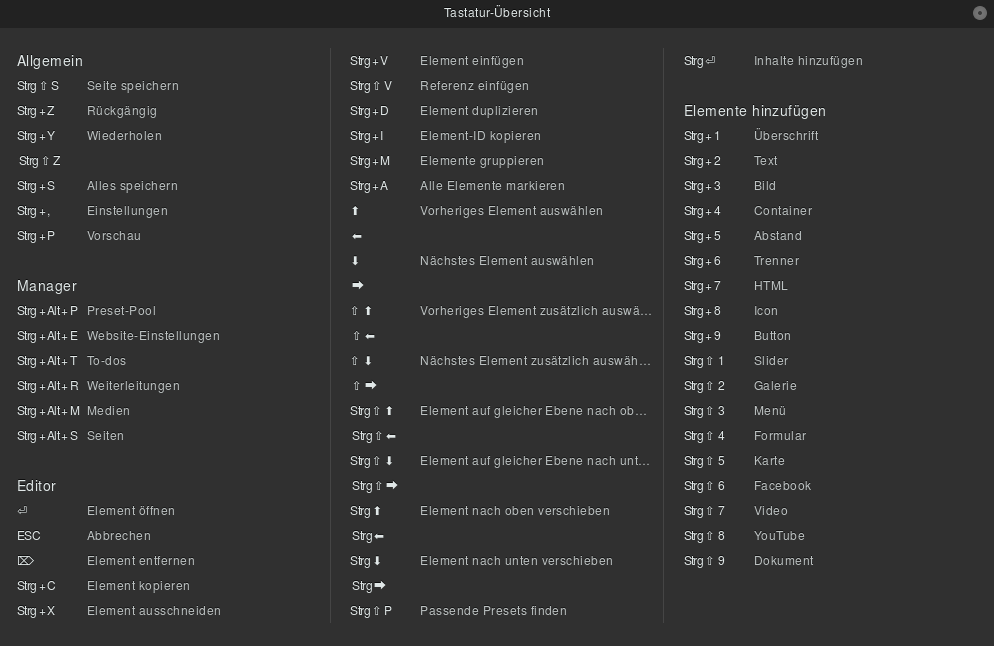The height and width of the screenshot is (646, 994).
Task: Click 'Inhalte hinzufügen' label
Action: click(808, 61)
